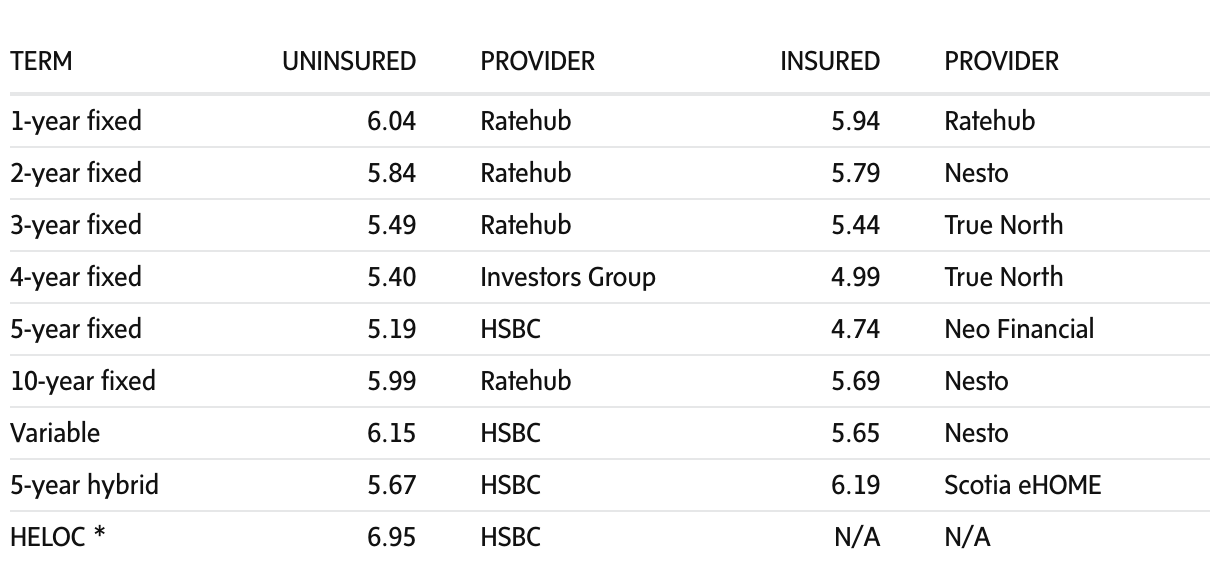
Task: Click the HELOC uninsured rate 6.95
Action: pos(392,537)
